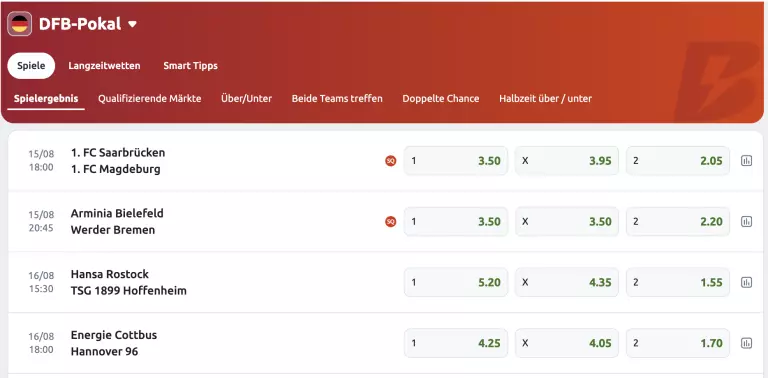Open statistics icon for Arminia Bielefeld match

click(746, 221)
